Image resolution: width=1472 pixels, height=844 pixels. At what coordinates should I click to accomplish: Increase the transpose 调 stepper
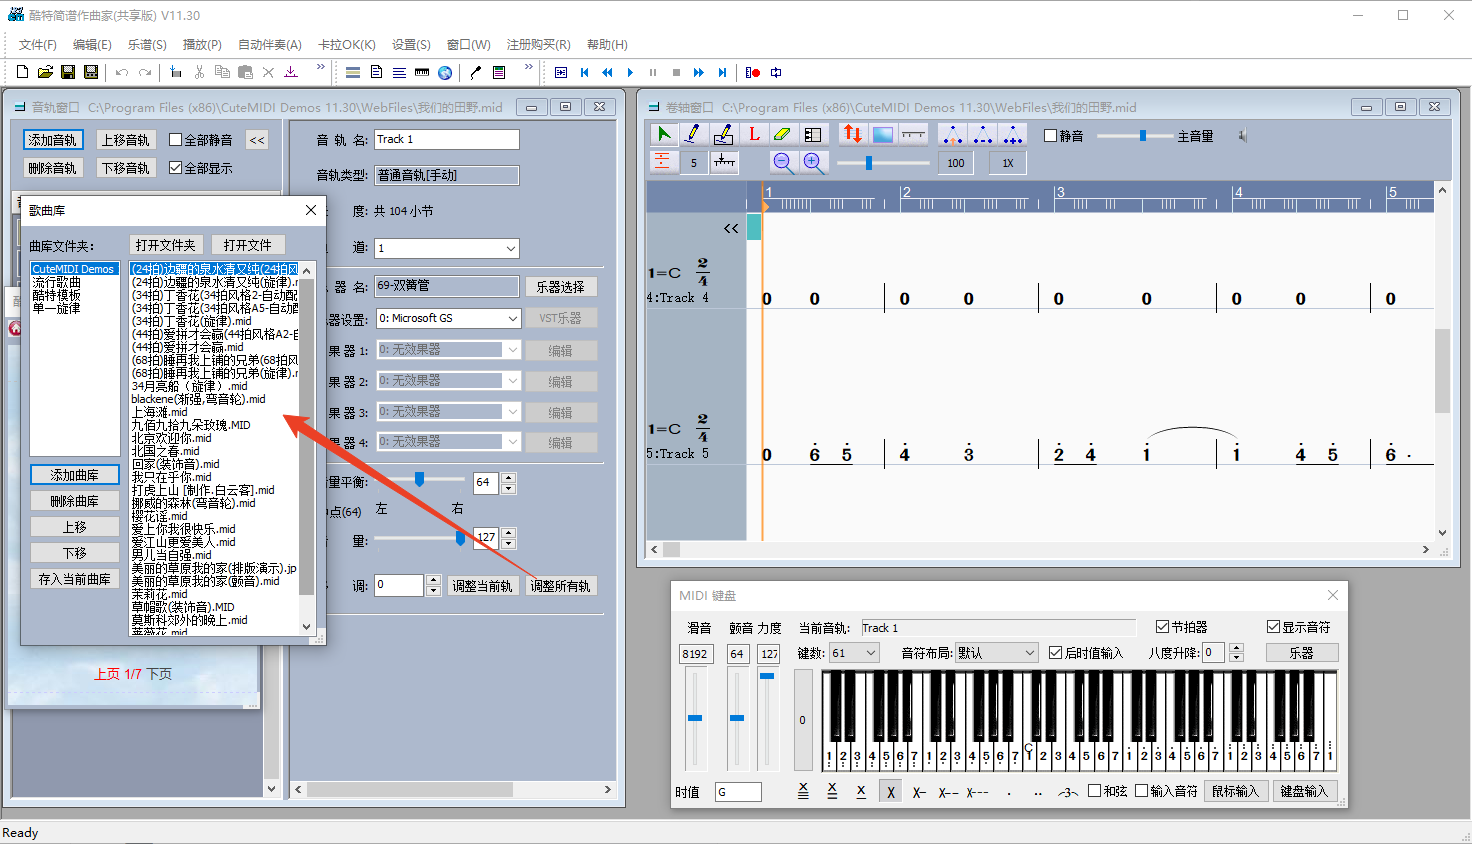point(433,580)
